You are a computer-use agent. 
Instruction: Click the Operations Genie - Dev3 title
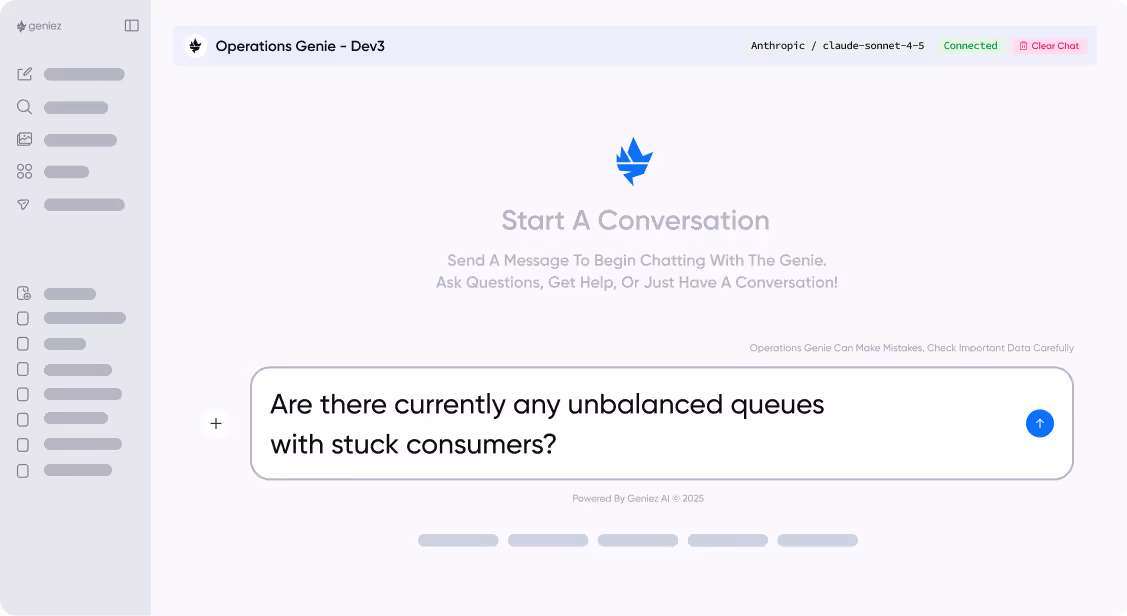[x=300, y=45]
